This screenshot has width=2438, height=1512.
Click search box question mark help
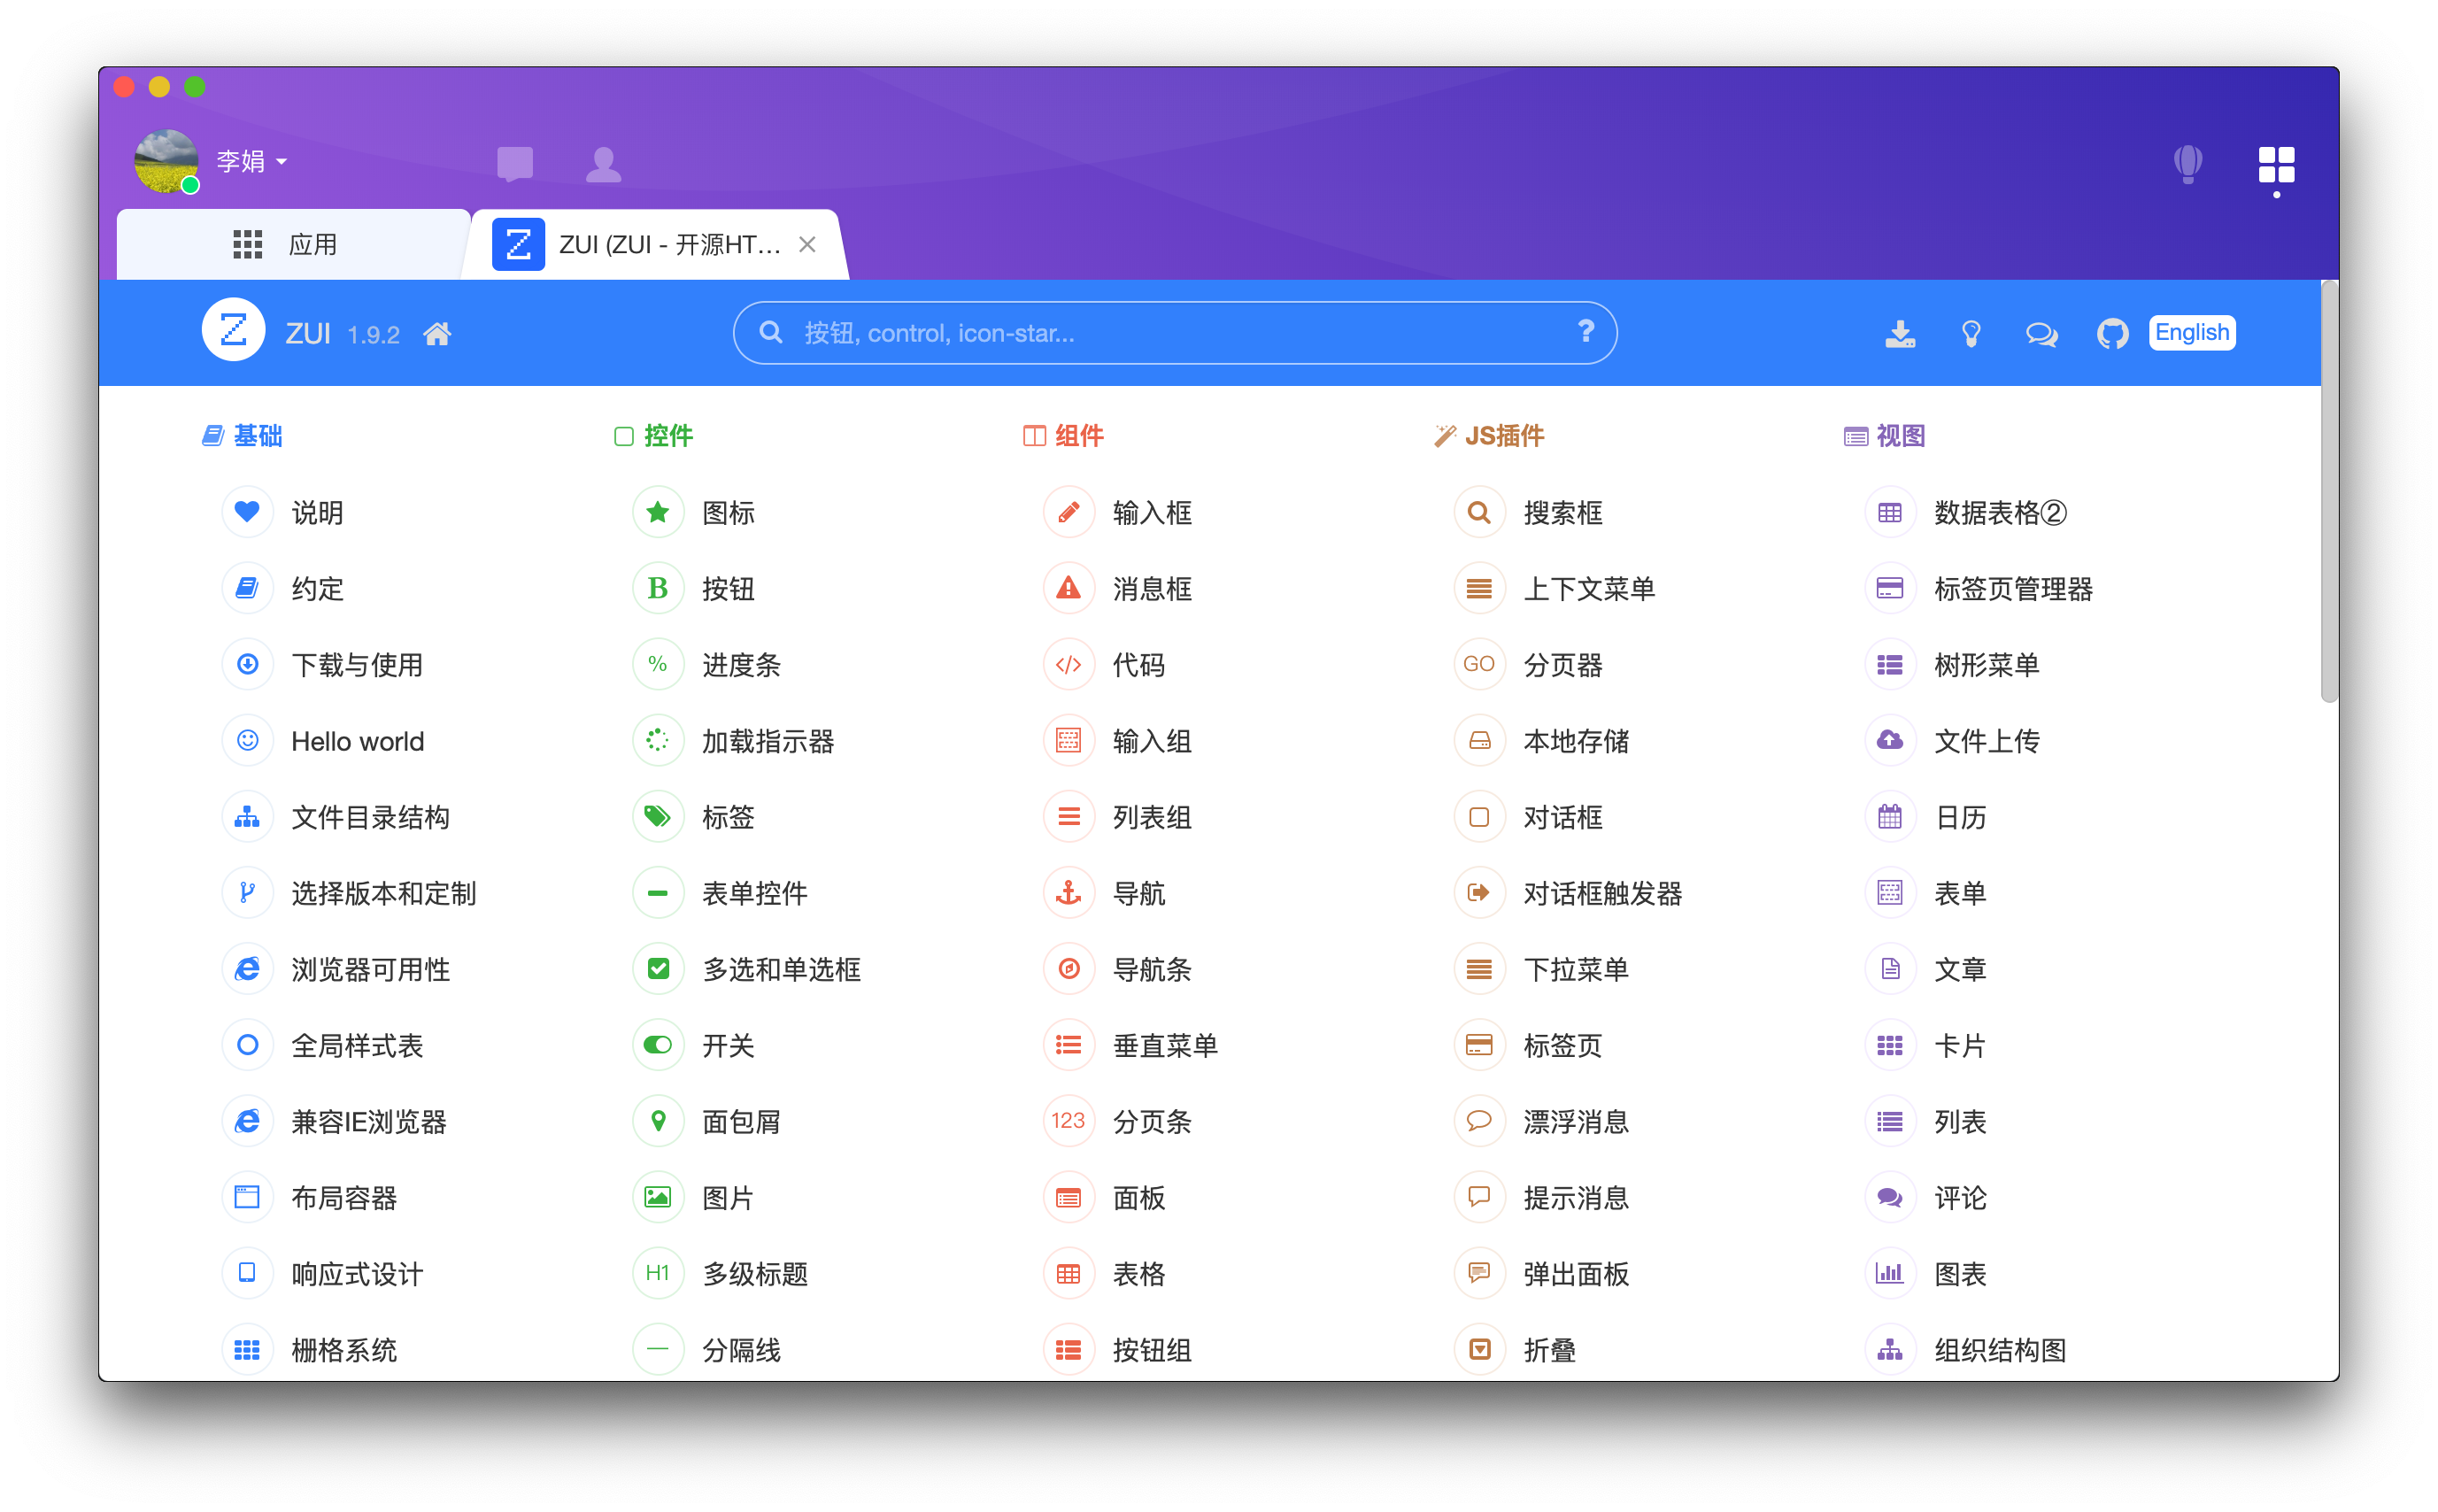click(x=1585, y=331)
